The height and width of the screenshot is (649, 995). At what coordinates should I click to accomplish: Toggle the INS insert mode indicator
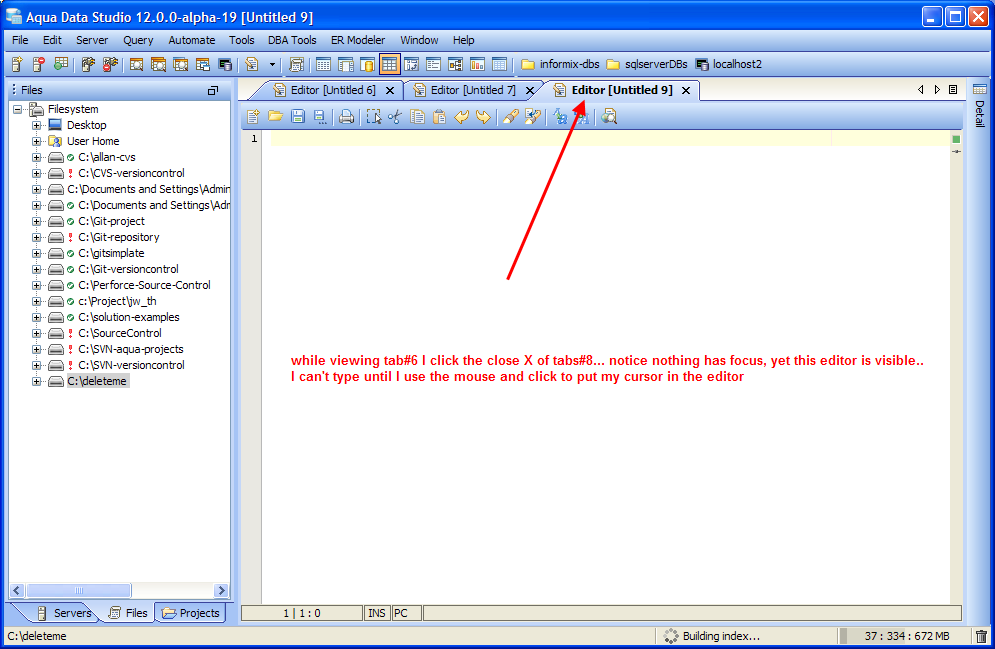click(377, 613)
